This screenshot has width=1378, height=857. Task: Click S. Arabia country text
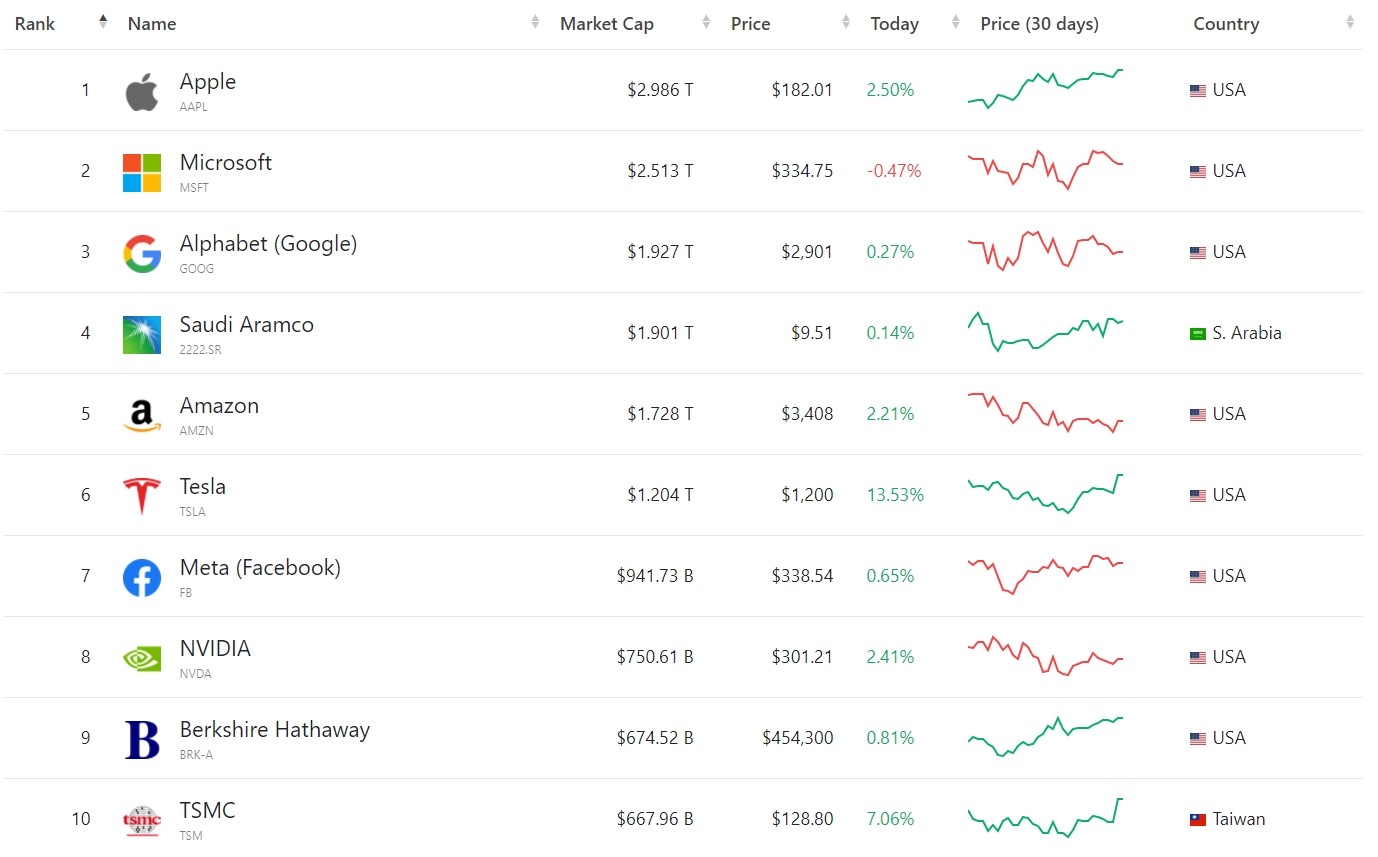[x=1247, y=334]
